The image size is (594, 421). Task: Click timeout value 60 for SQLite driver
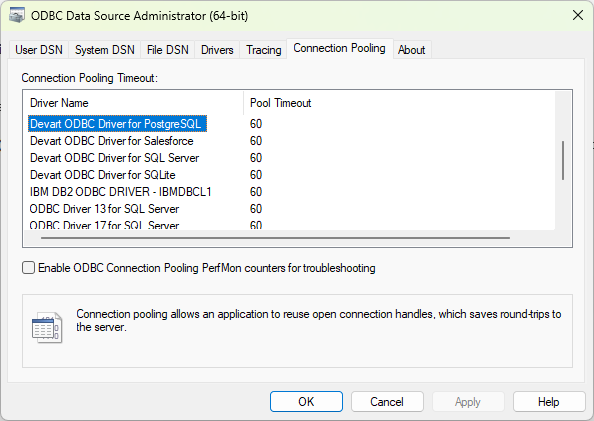tap(256, 175)
